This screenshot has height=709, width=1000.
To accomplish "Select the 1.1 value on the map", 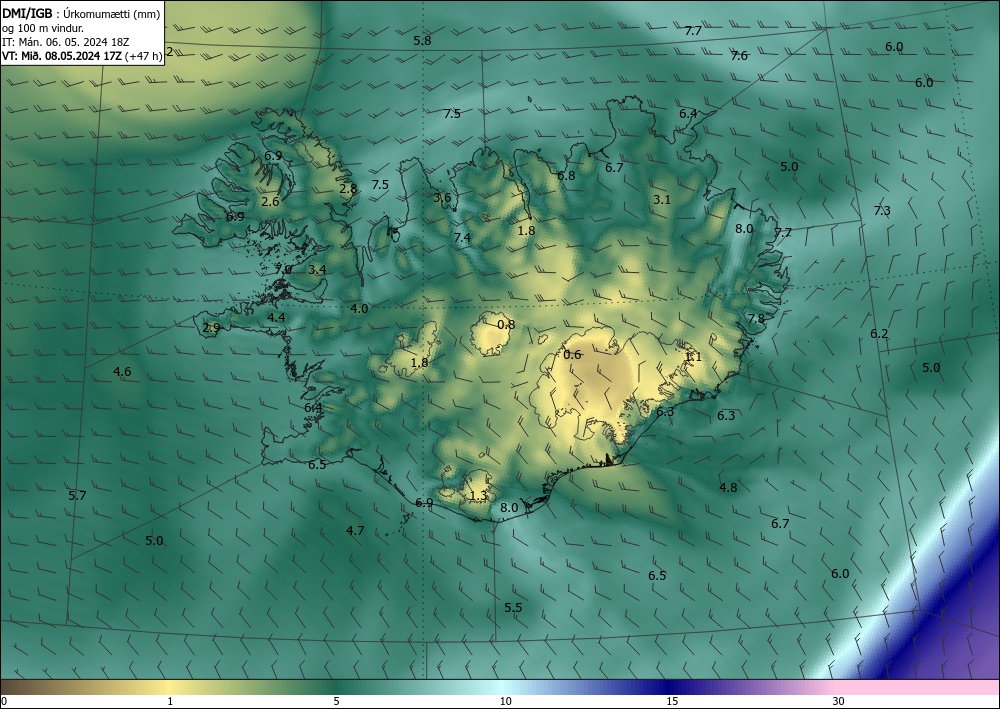I will pyautogui.click(x=693, y=356).
